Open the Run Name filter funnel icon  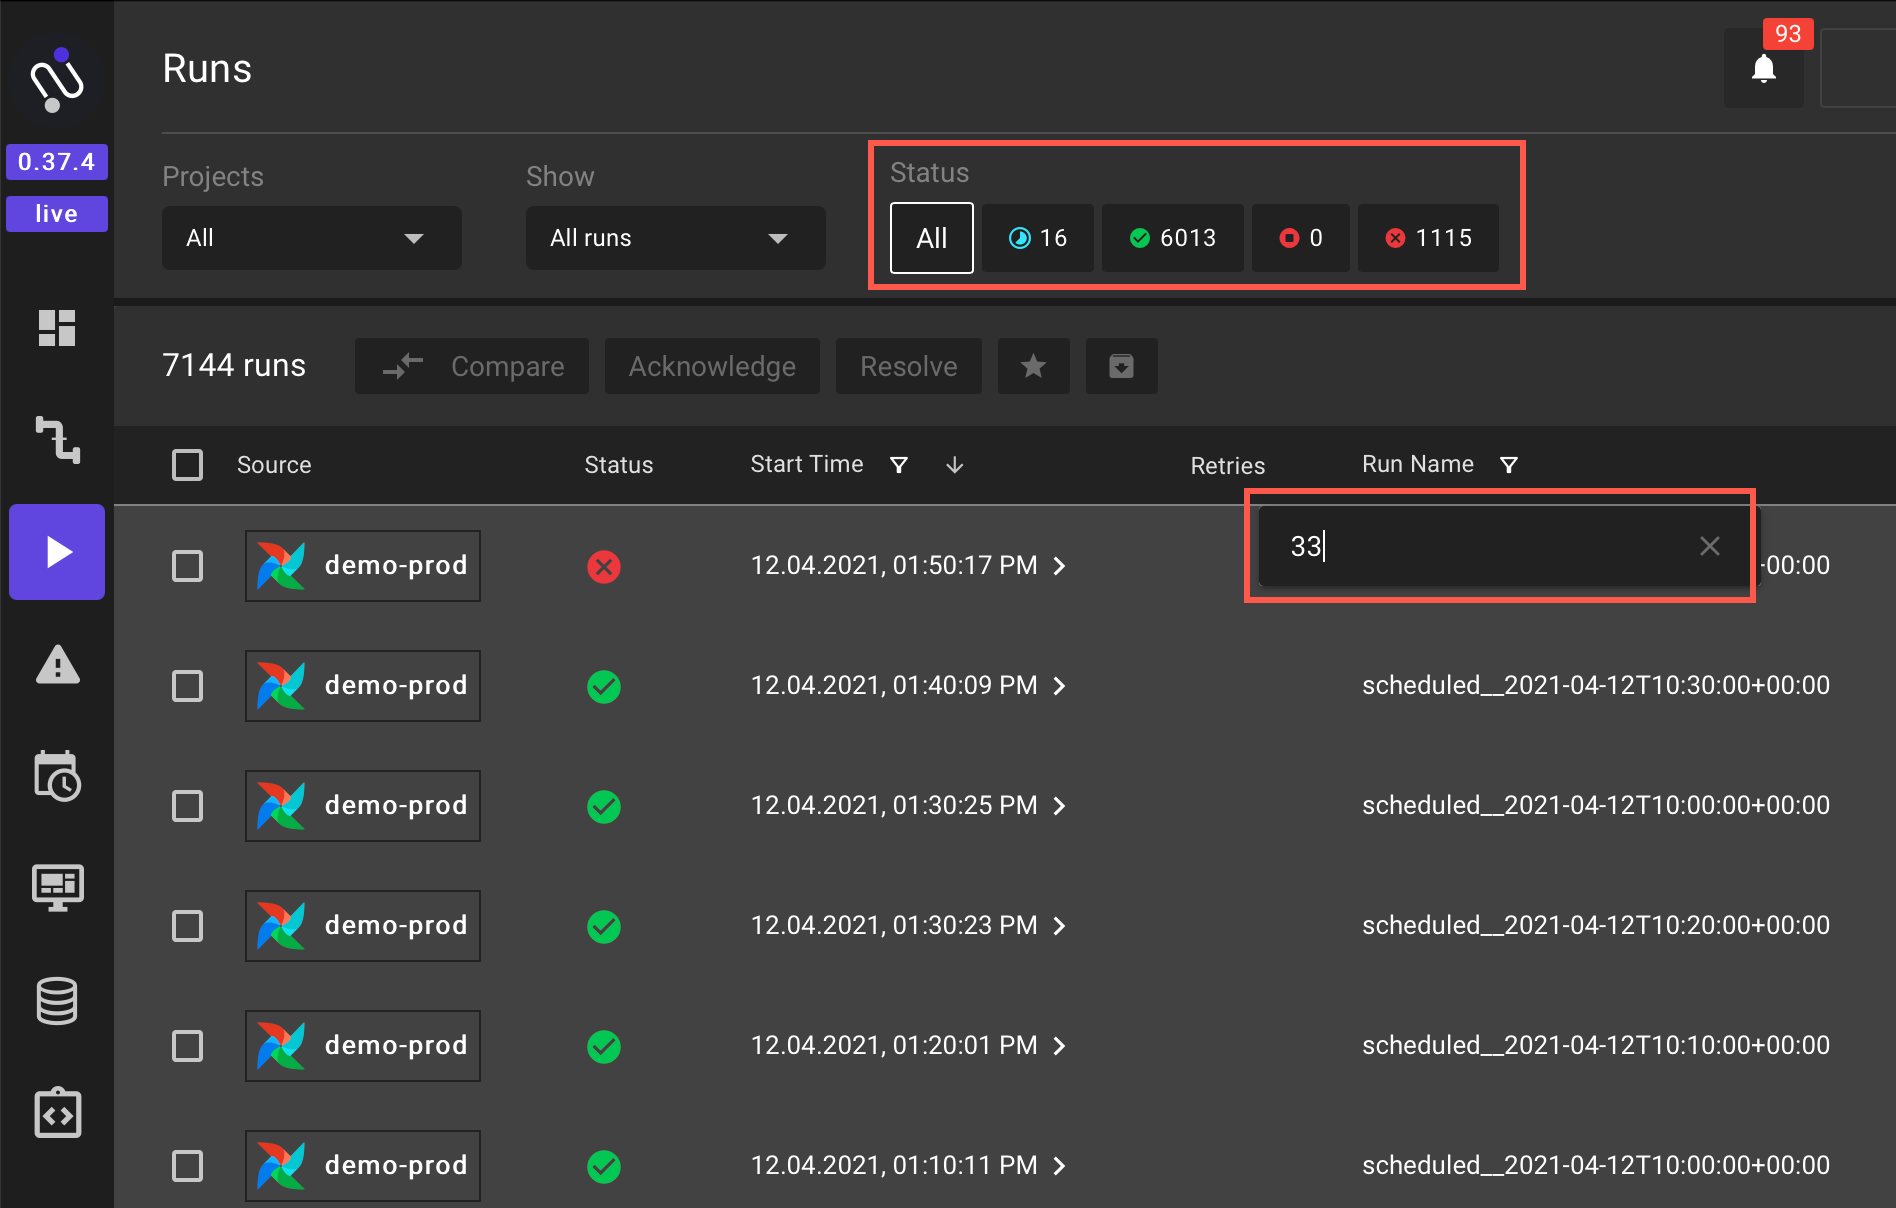pyautogui.click(x=1509, y=465)
